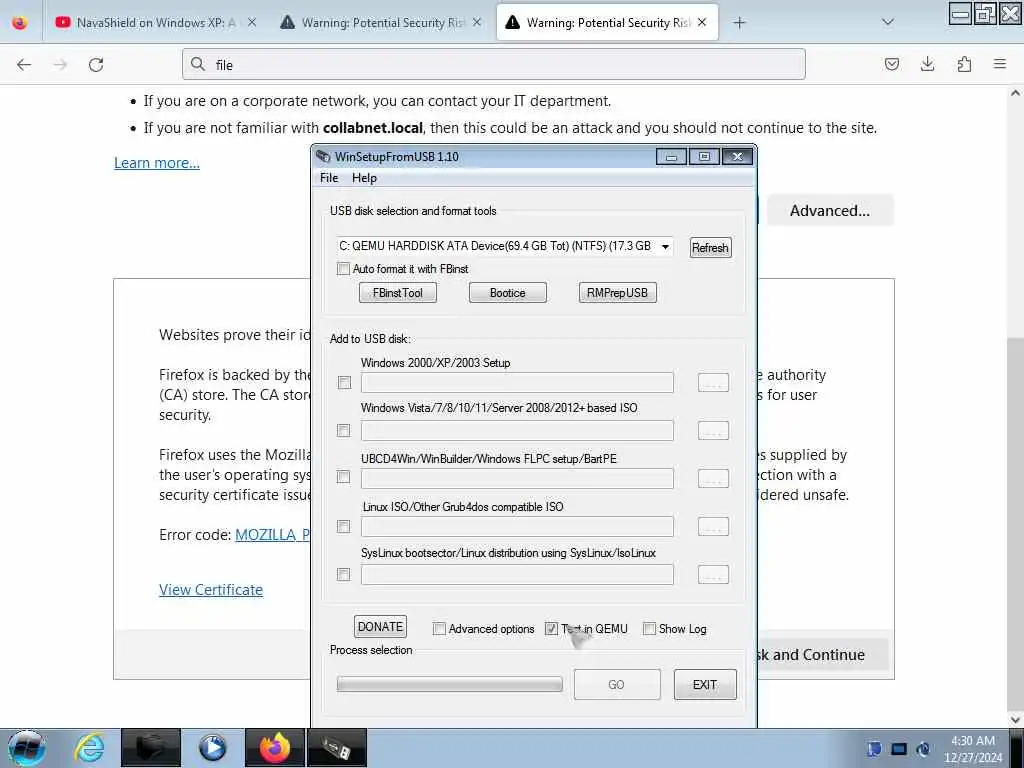
Task: Select WinSetupFromUSB taskbar button
Action: 336,748
